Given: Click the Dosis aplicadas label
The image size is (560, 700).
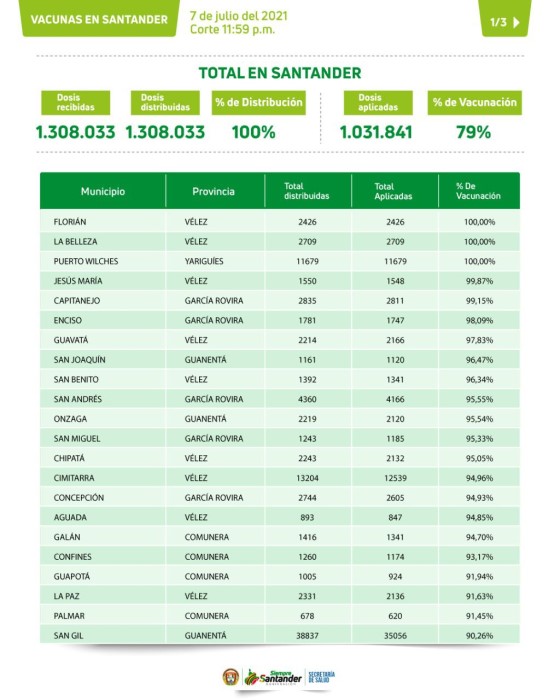Looking at the screenshot, I should [x=378, y=103].
